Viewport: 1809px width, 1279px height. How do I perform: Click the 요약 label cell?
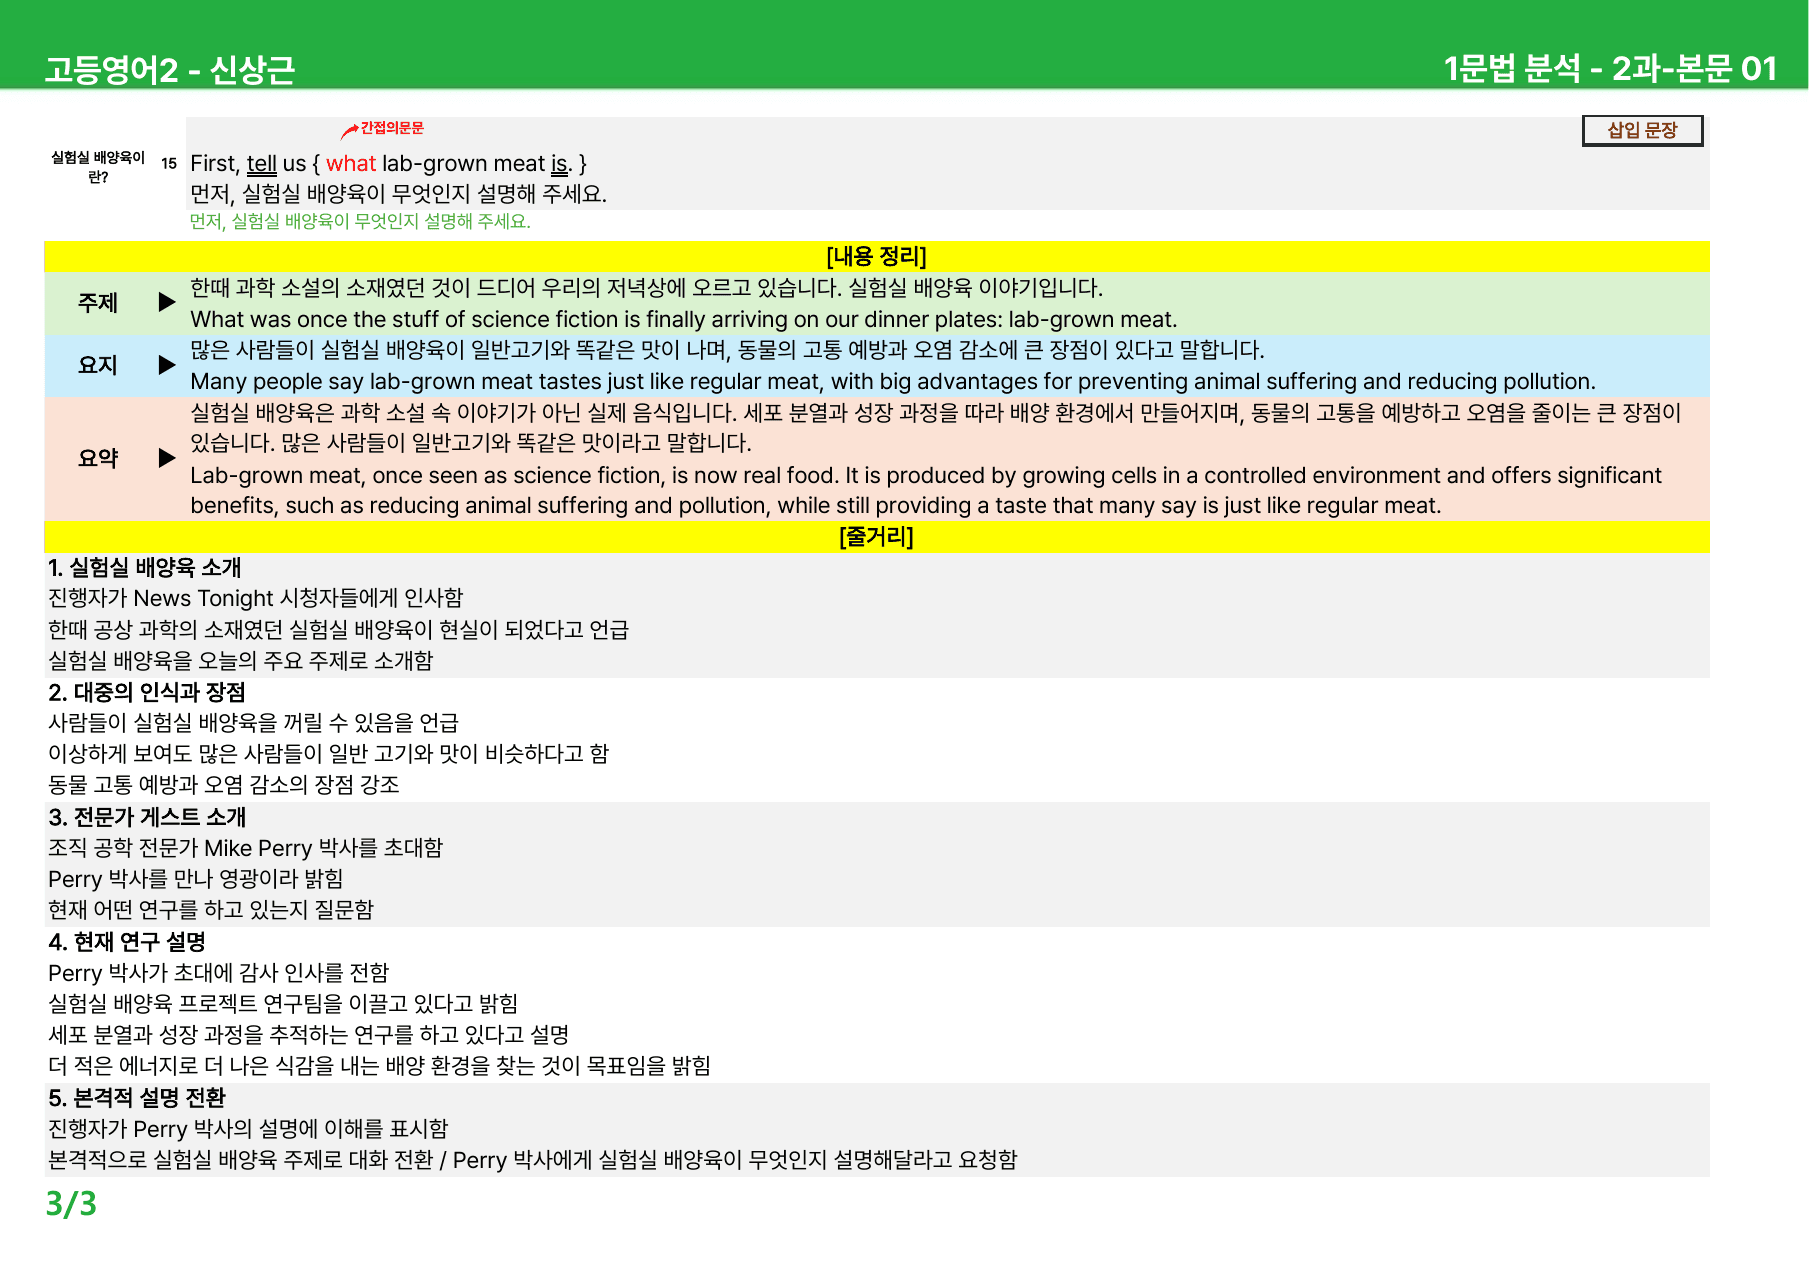tap(98, 458)
